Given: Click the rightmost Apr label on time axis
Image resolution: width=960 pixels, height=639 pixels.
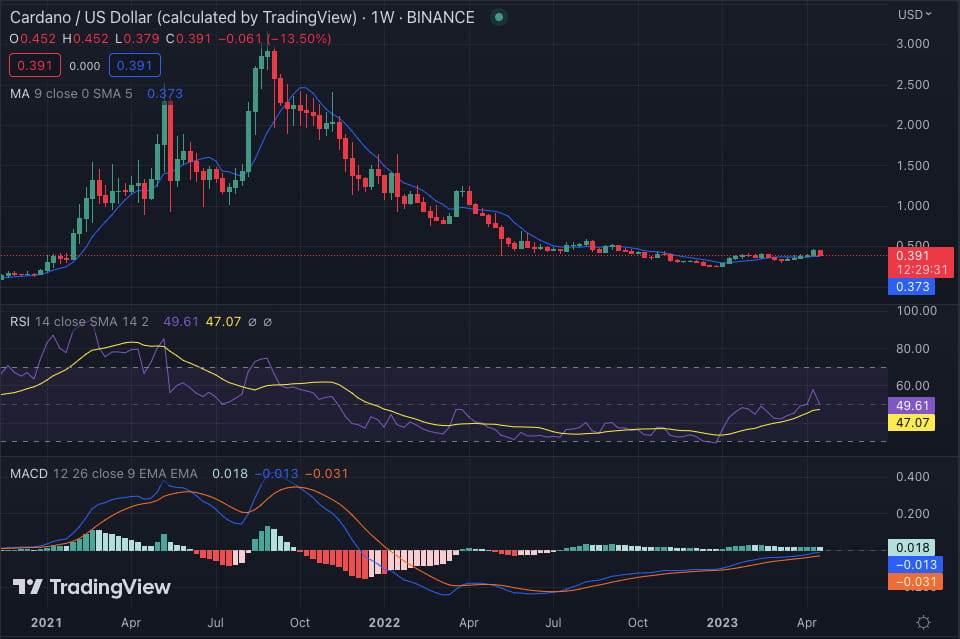Looking at the screenshot, I should pyautogui.click(x=806, y=622).
